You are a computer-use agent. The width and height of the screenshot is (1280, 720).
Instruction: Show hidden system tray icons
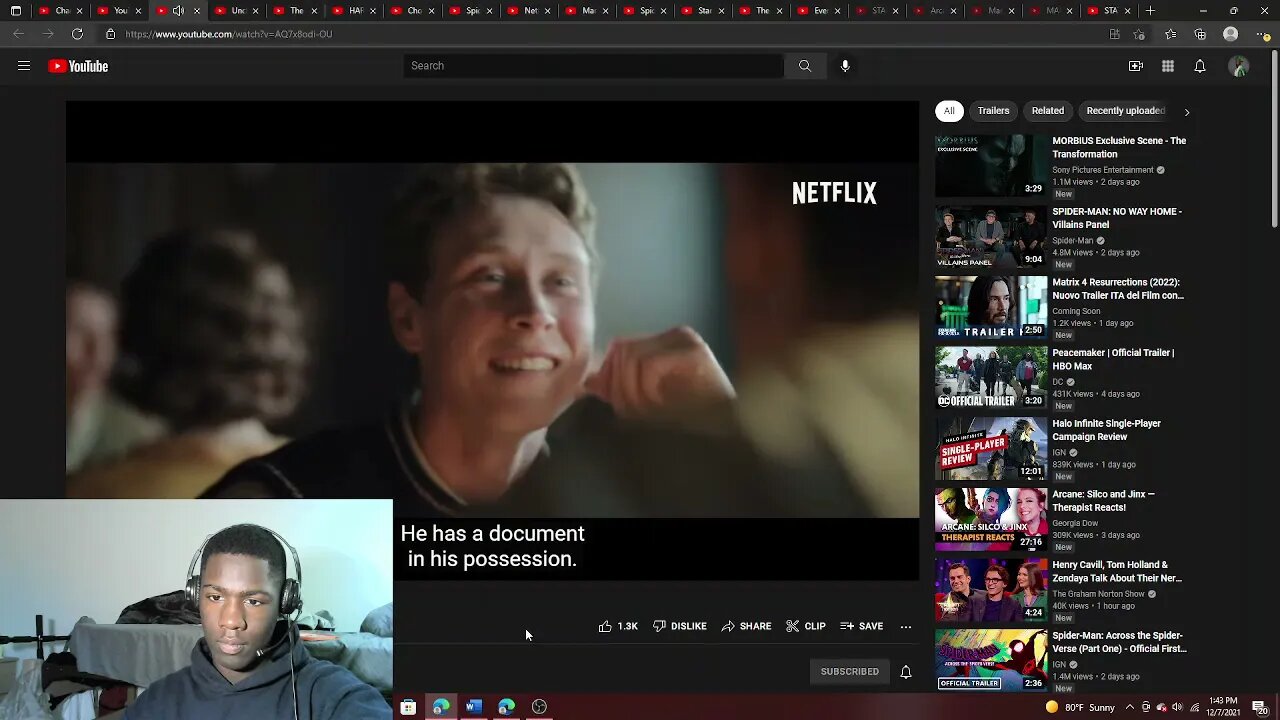click(1130, 708)
